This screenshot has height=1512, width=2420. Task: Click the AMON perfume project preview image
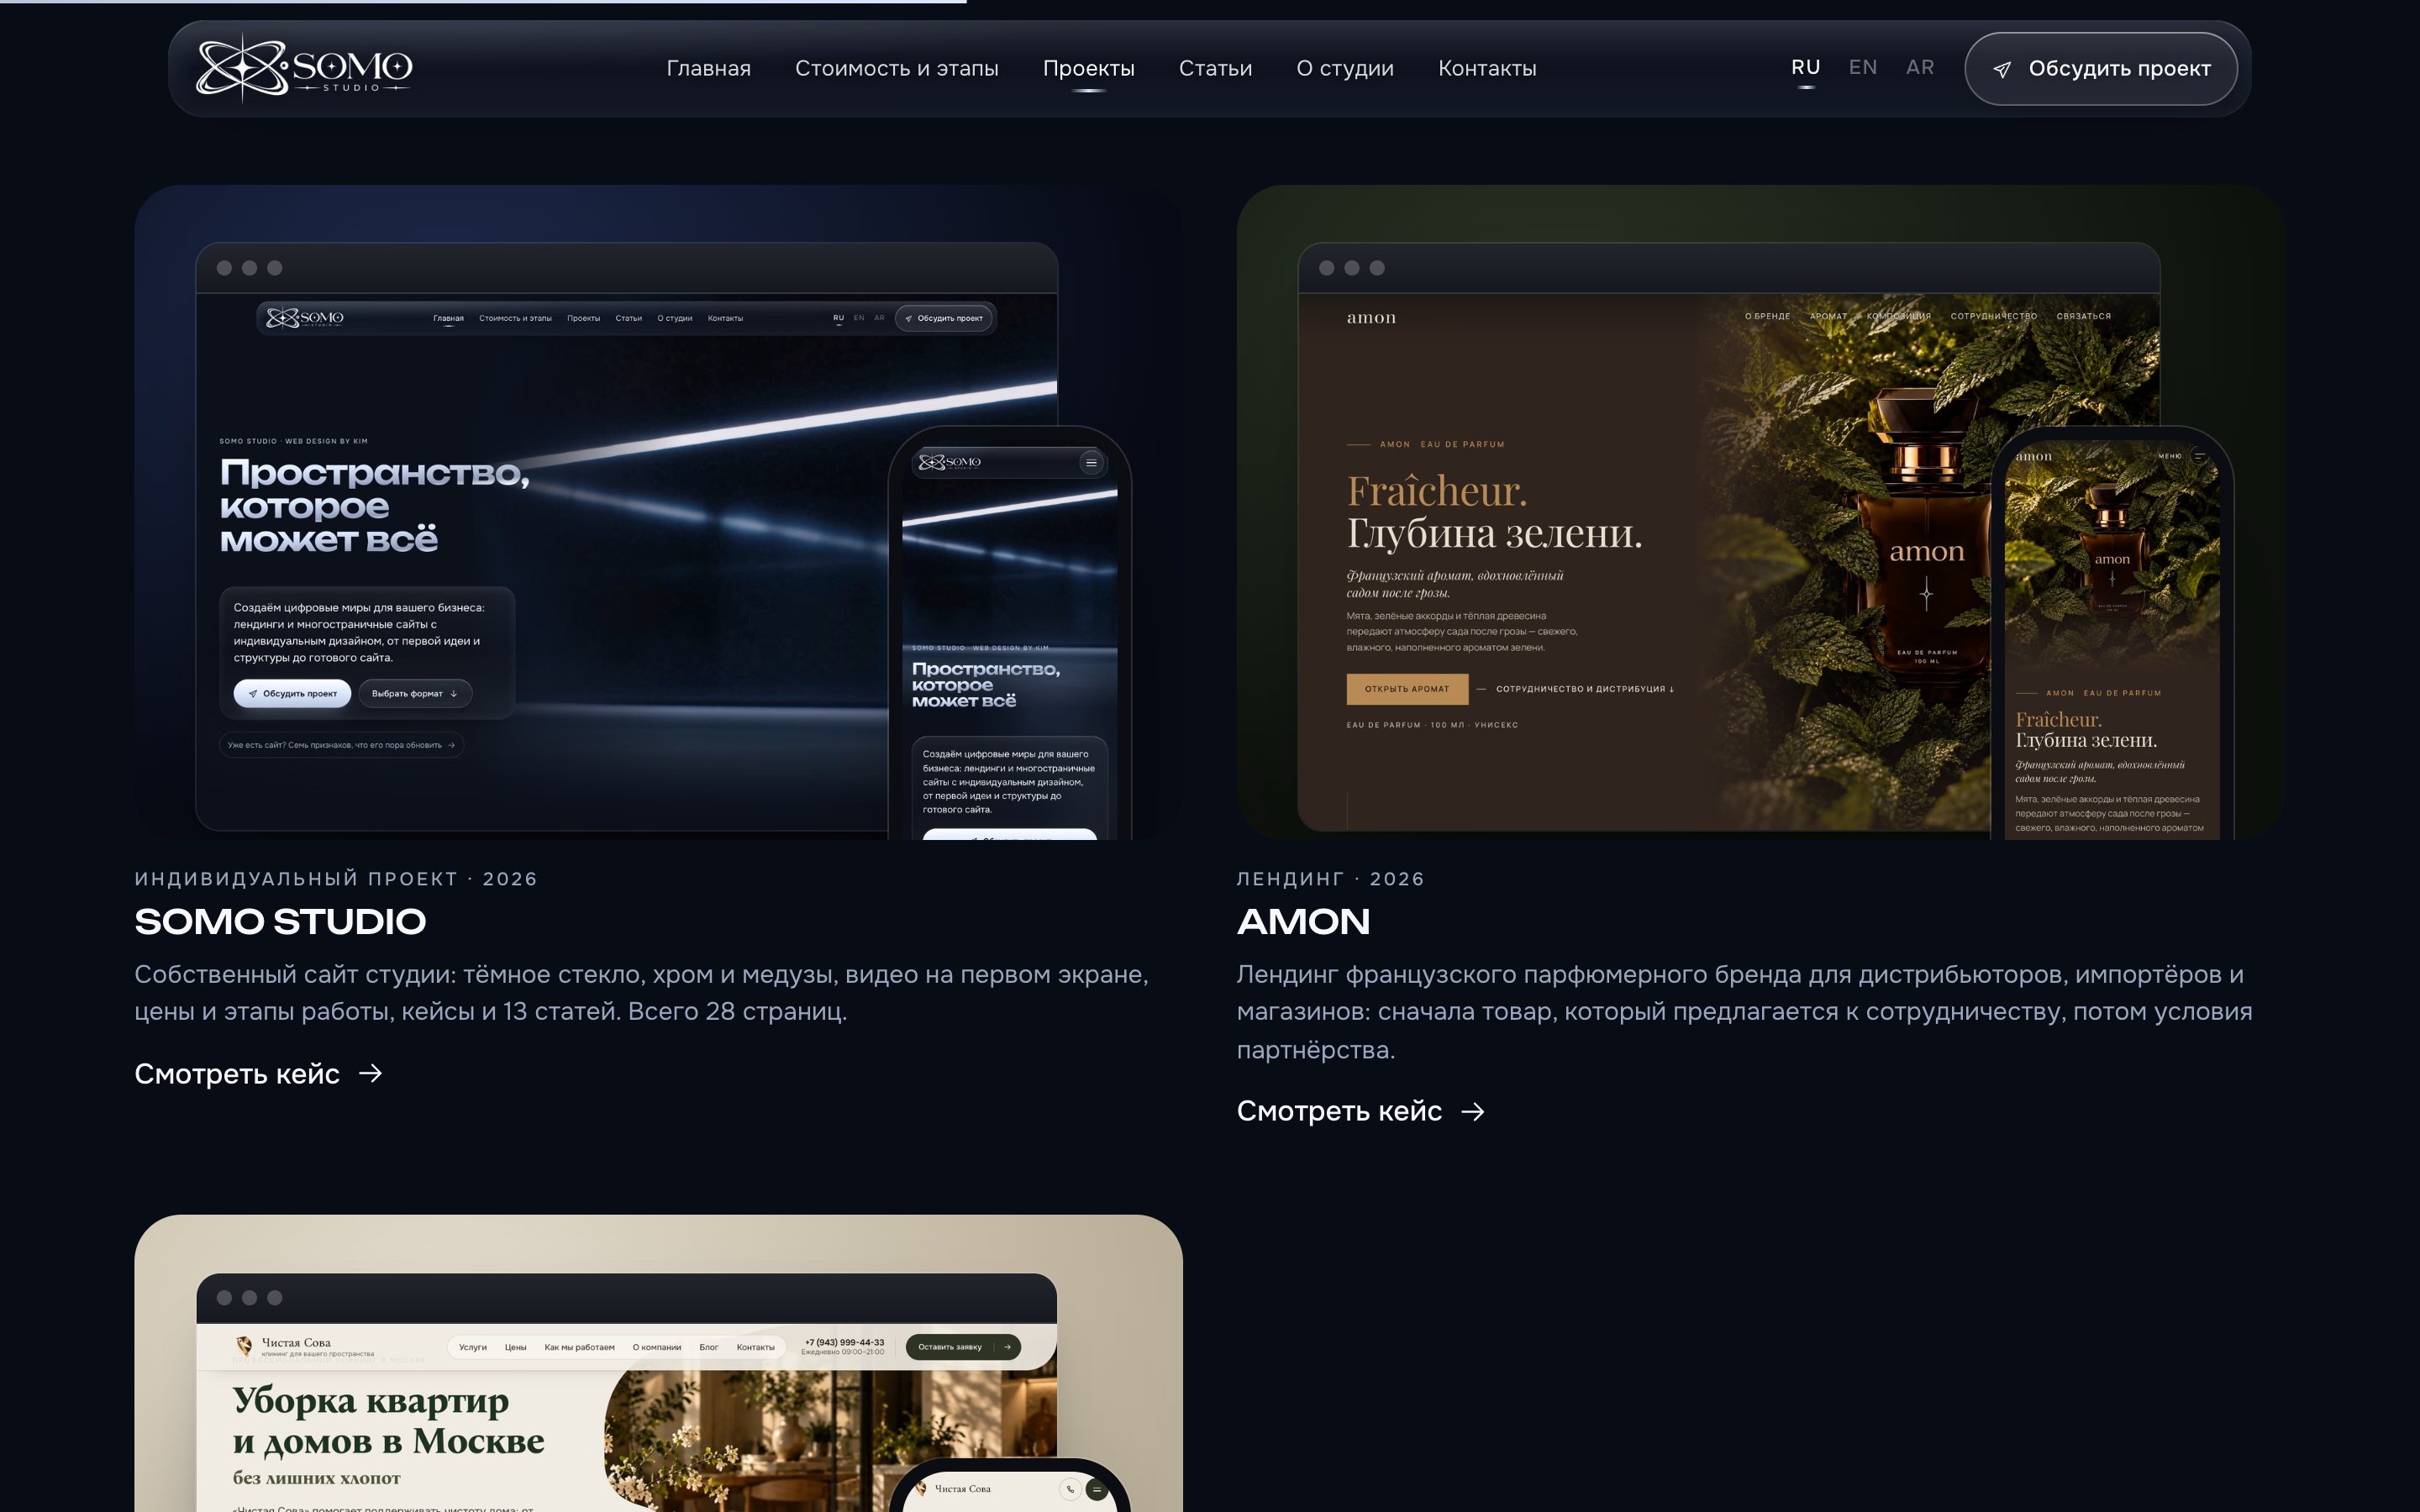1760,512
